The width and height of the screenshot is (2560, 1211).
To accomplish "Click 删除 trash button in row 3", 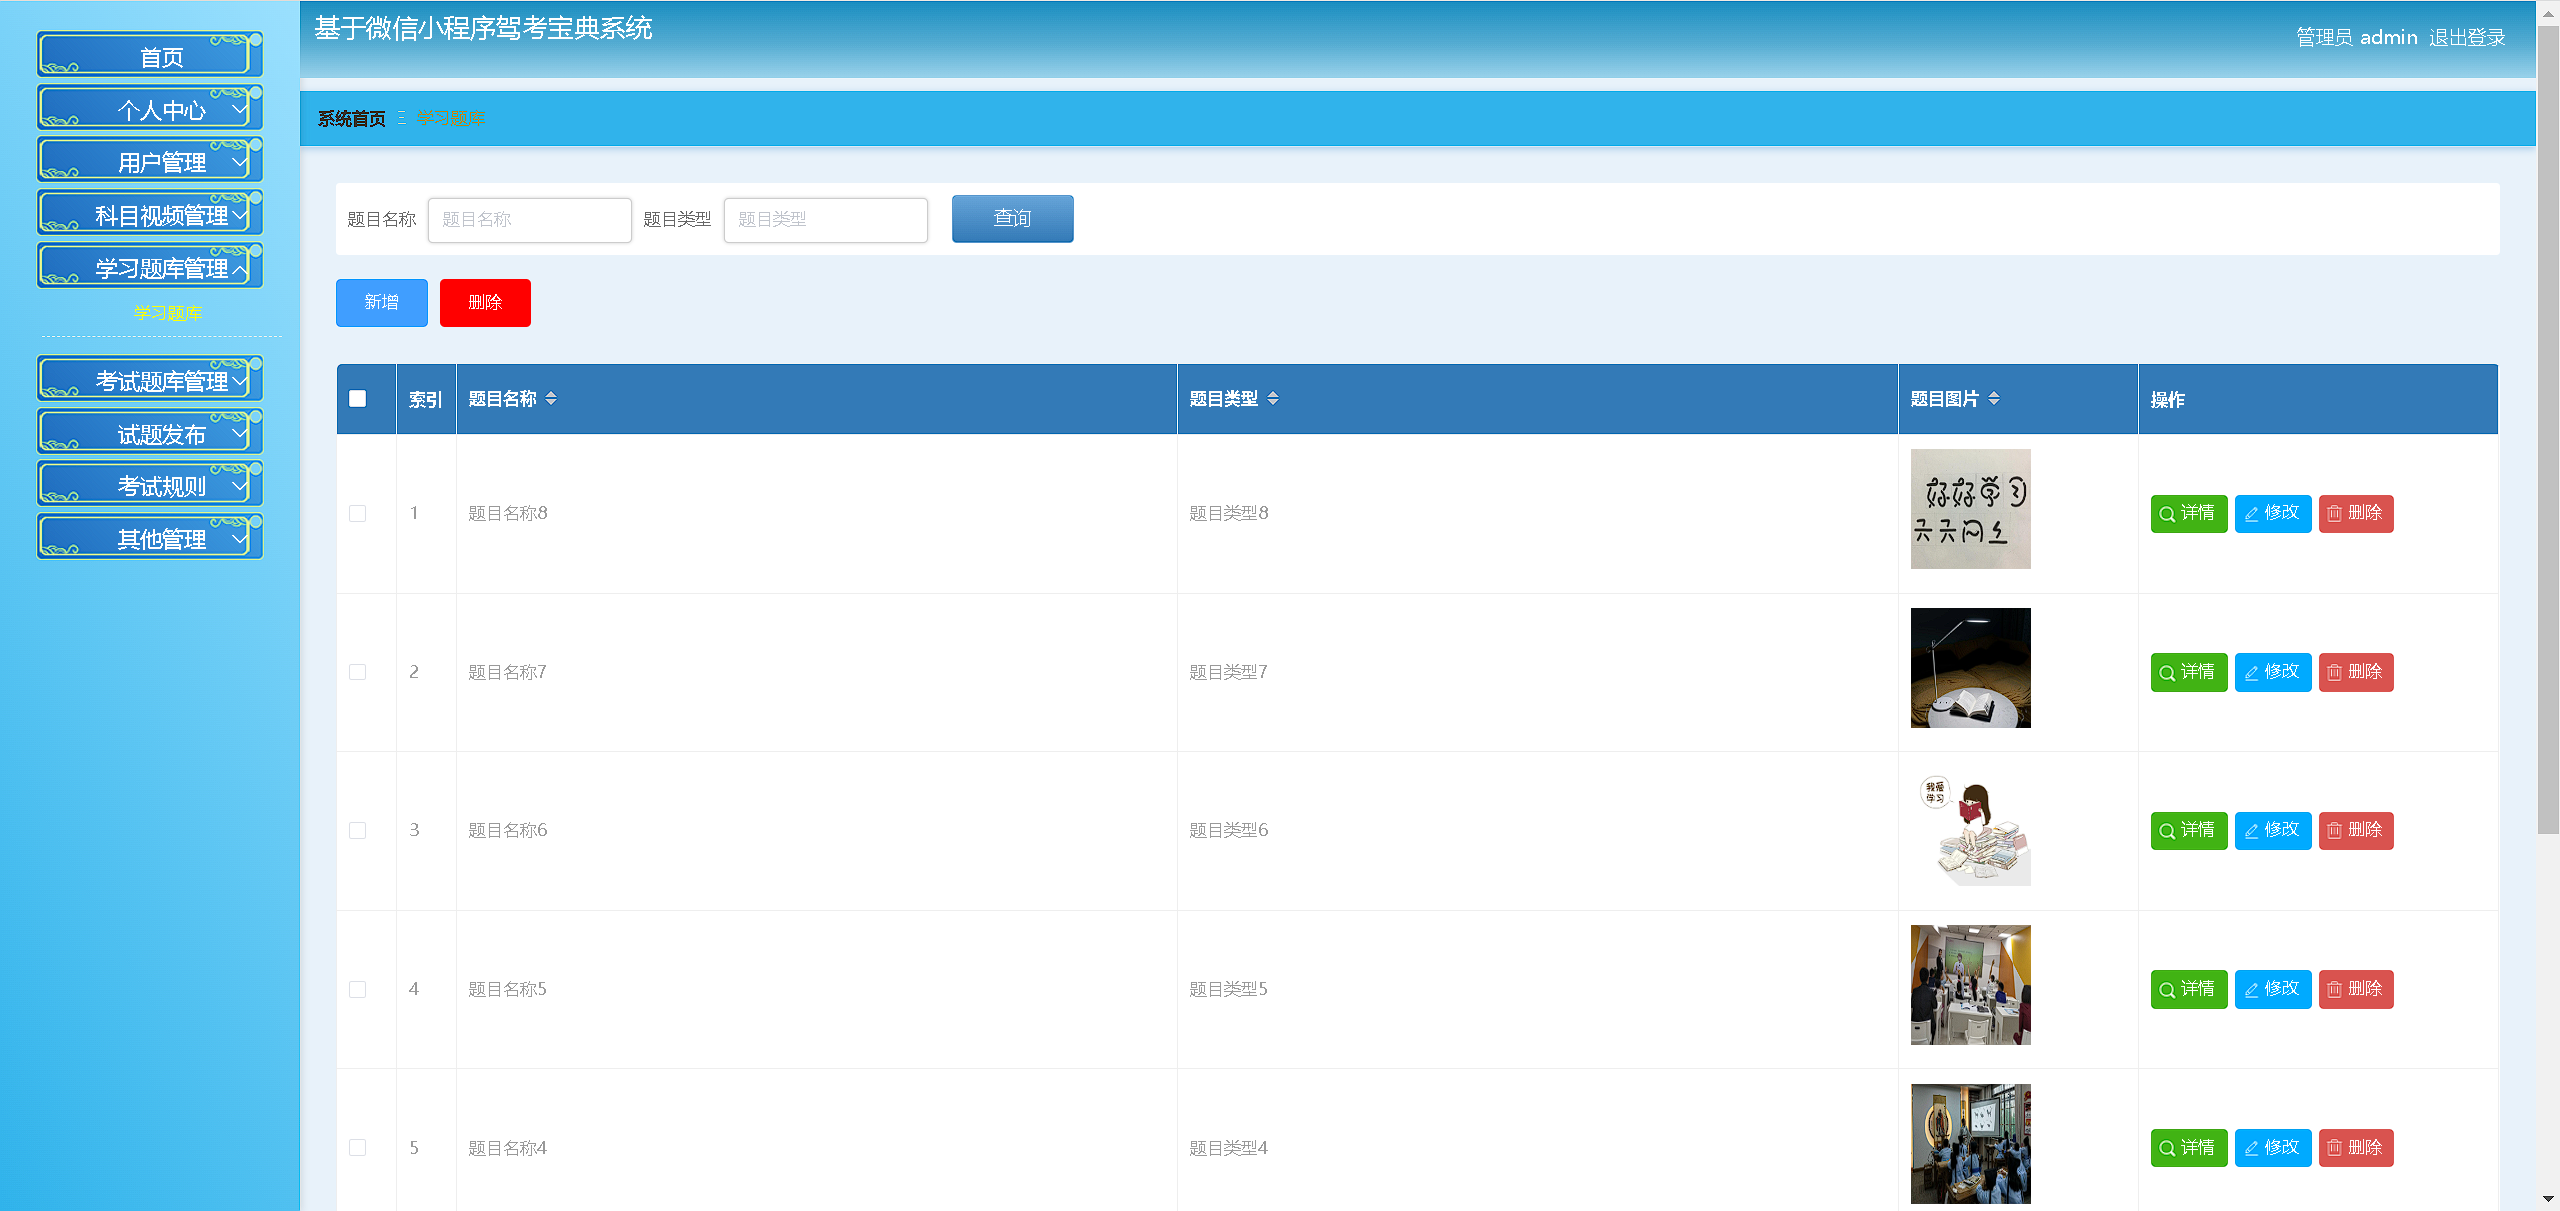I will tap(2355, 831).
